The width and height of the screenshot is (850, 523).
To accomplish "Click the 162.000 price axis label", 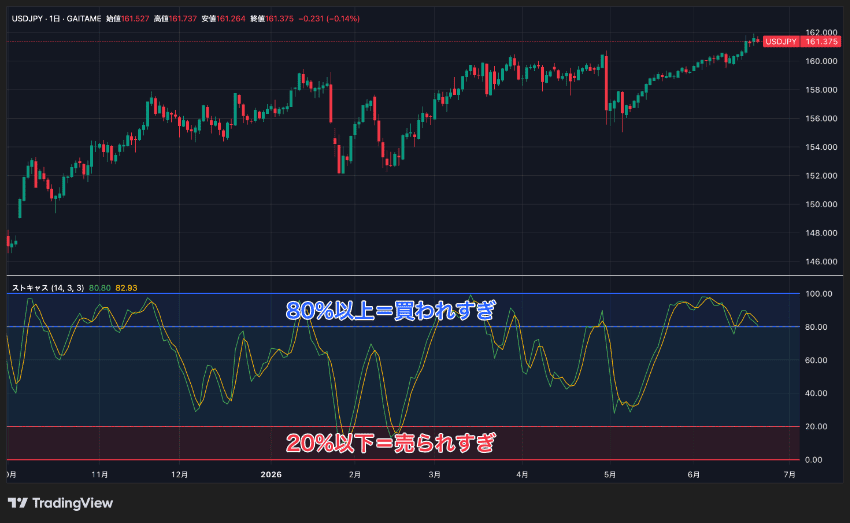I will click(x=821, y=33).
